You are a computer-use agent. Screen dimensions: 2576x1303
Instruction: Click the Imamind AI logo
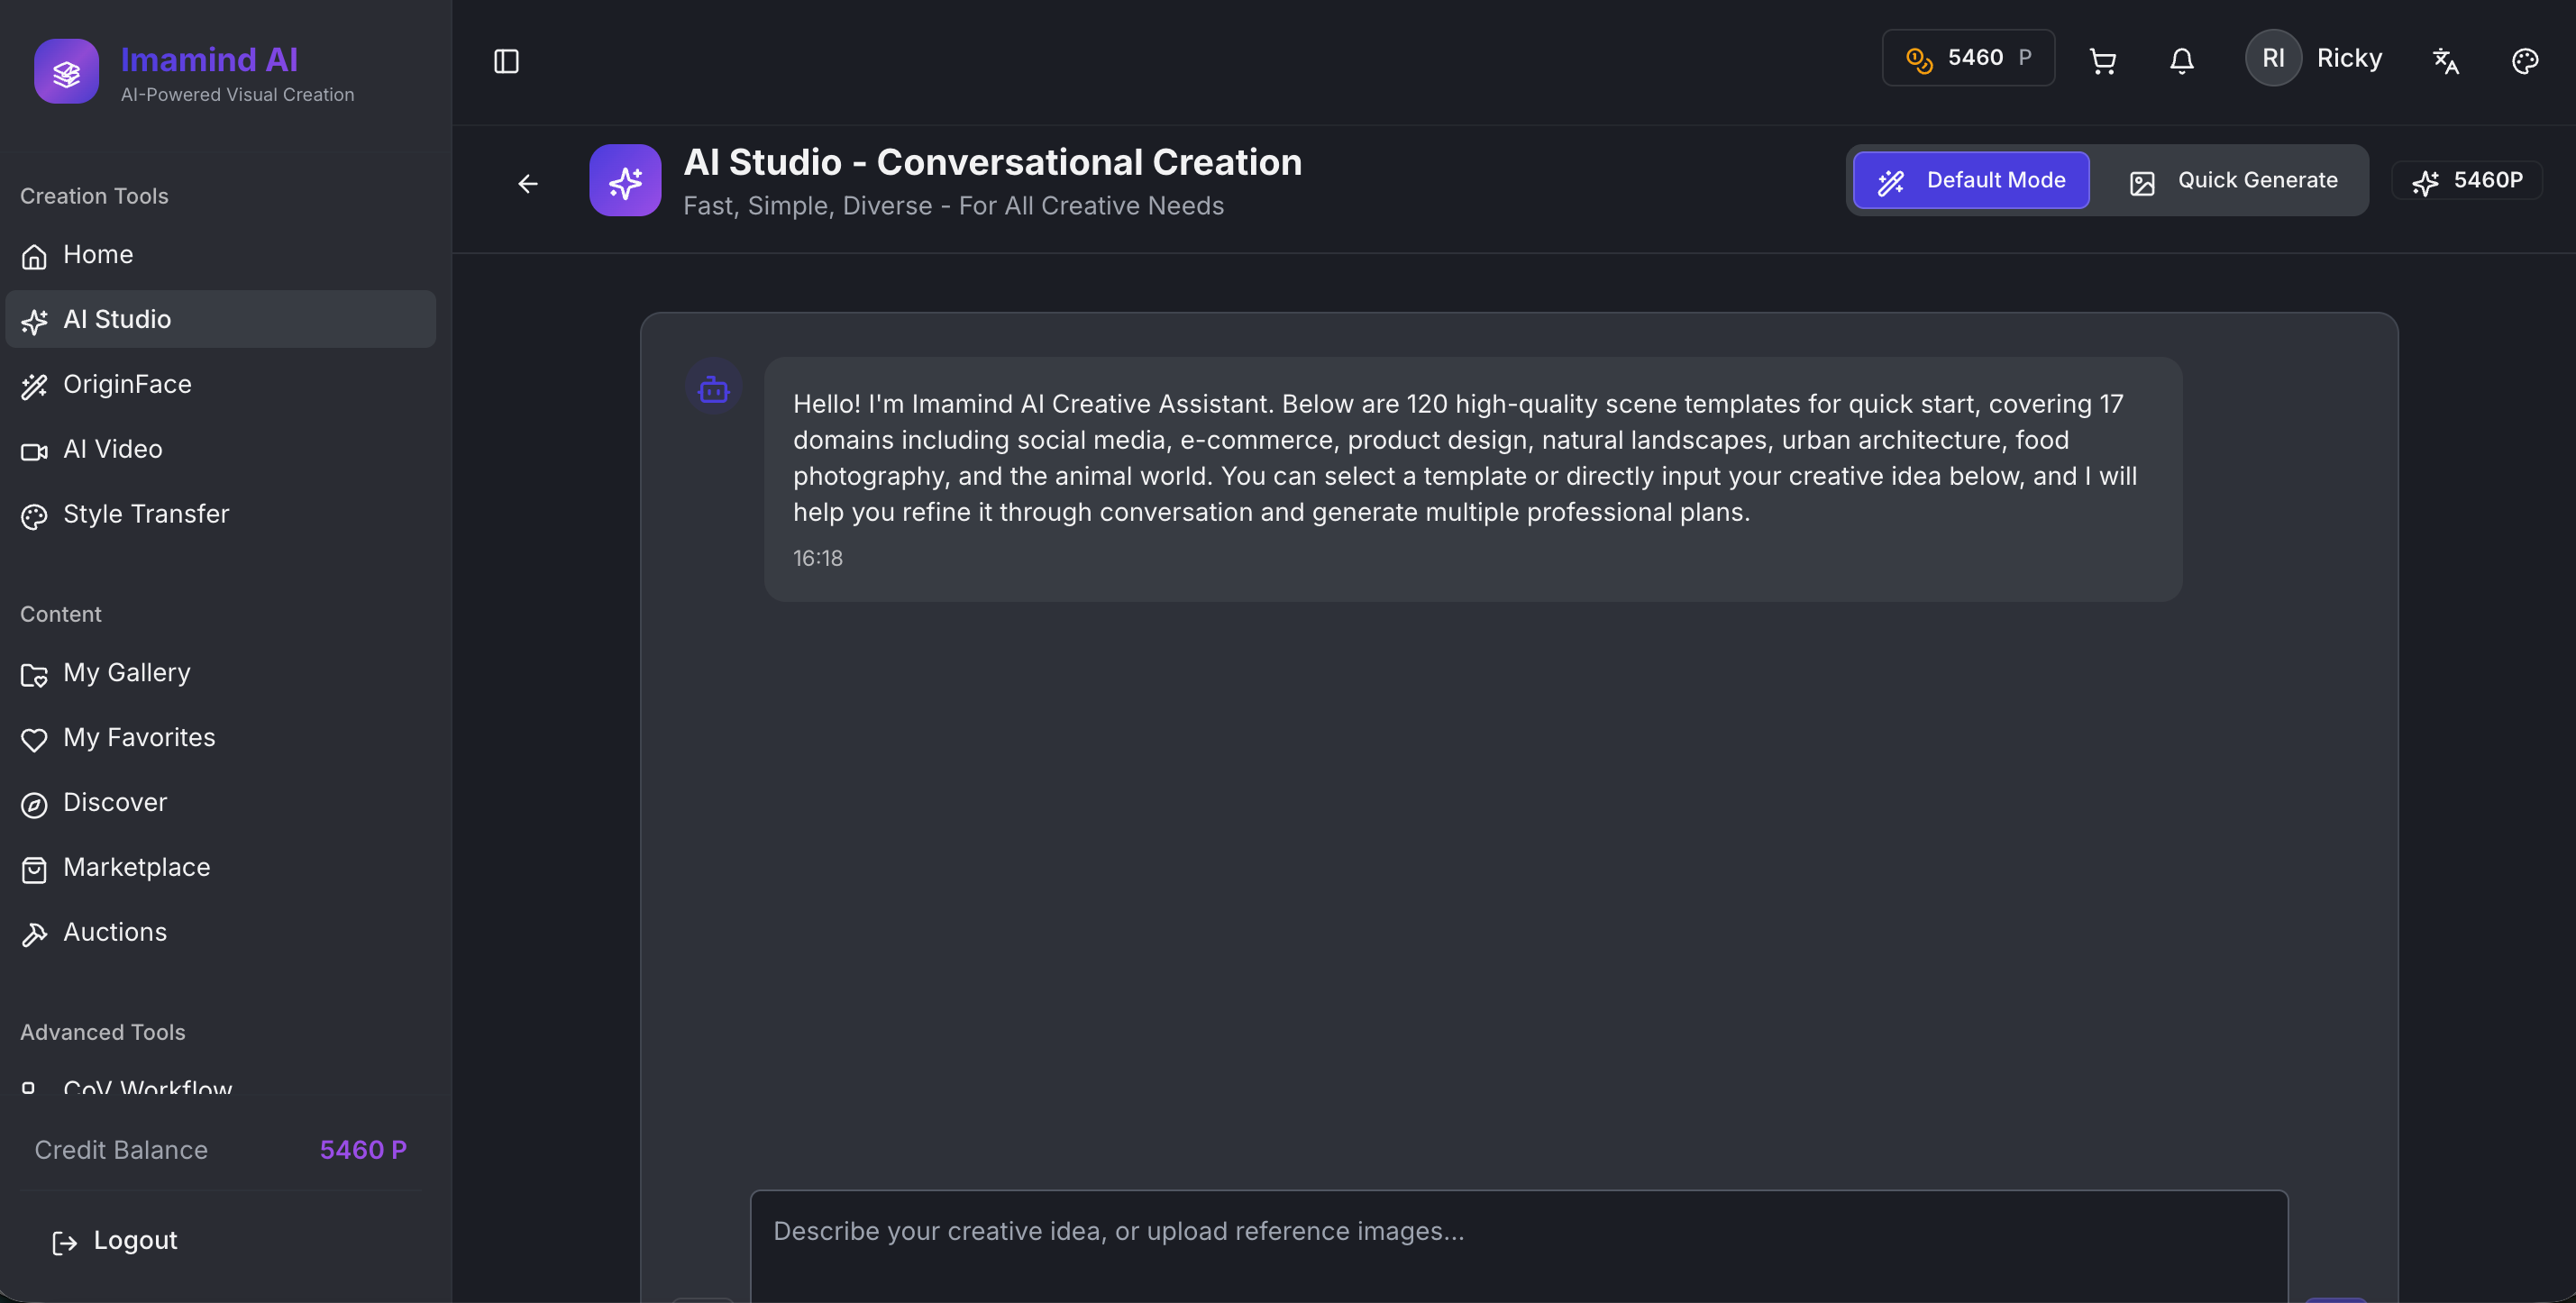pyautogui.click(x=66, y=71)
